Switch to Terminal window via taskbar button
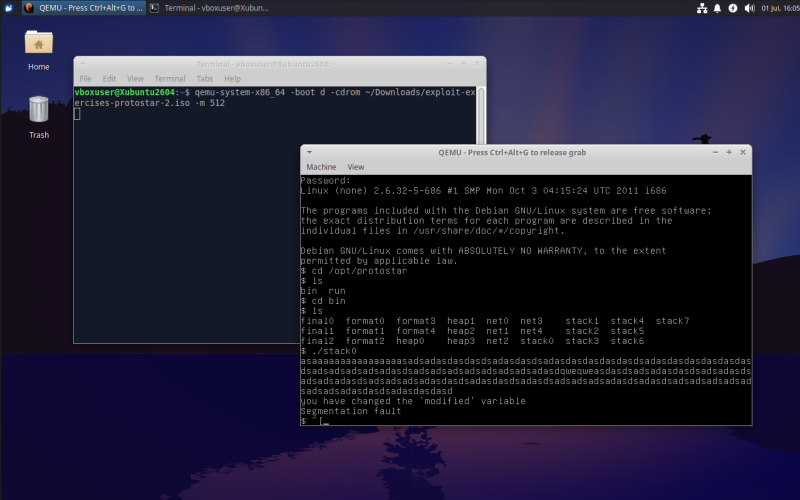The width and height of the screenshot is (800, 500). (x=210, y=8)
